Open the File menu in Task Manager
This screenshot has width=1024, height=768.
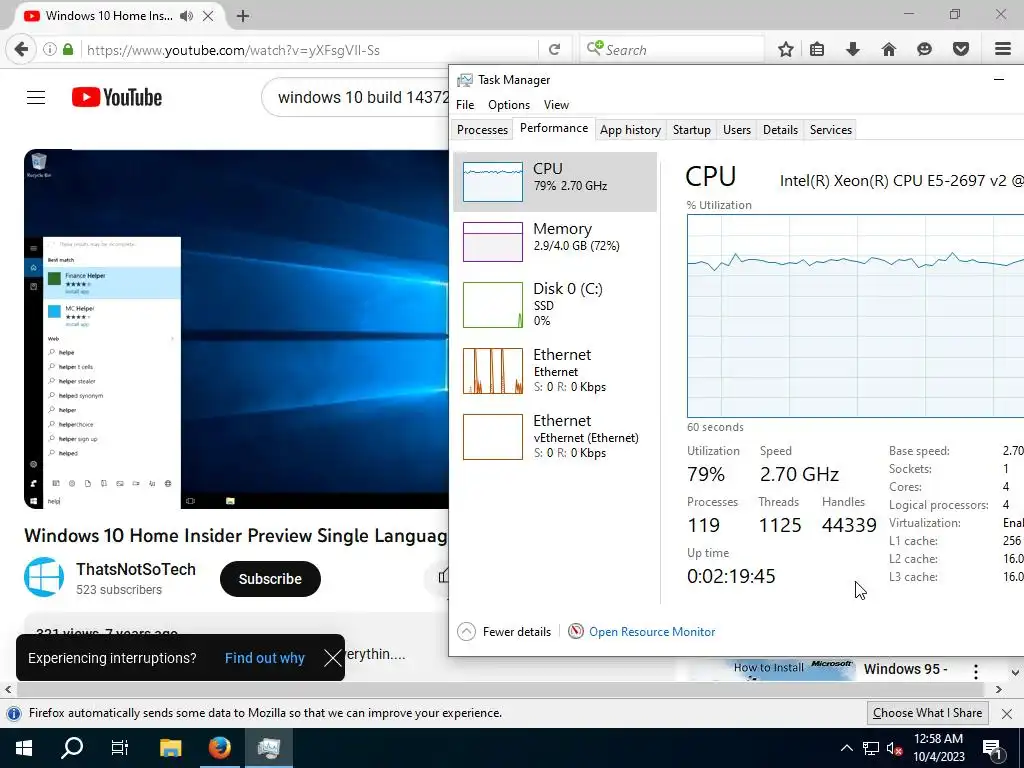point(465,104)
